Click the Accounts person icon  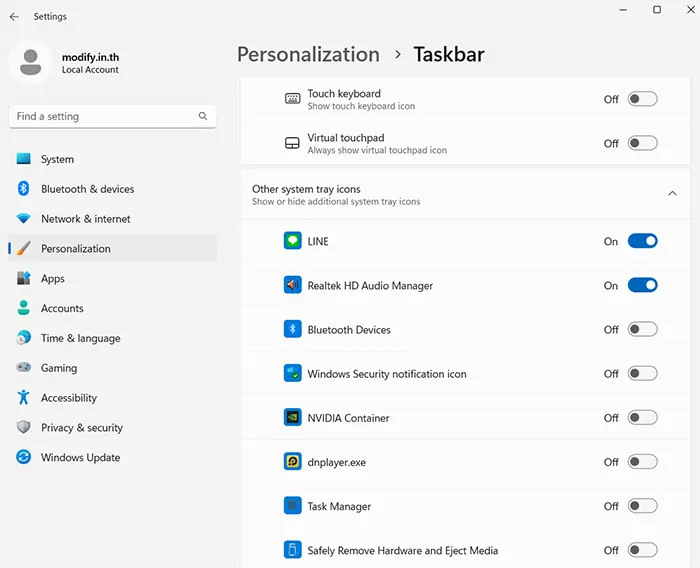pyautogui.click(x=23, y=308)
